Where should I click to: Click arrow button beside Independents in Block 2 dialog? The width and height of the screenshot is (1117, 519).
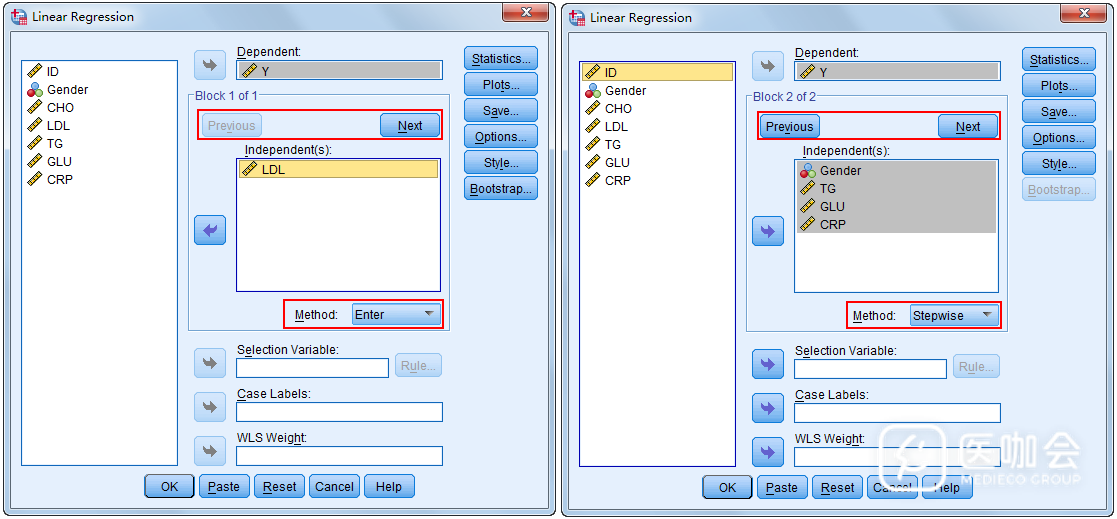coord(767,231)
